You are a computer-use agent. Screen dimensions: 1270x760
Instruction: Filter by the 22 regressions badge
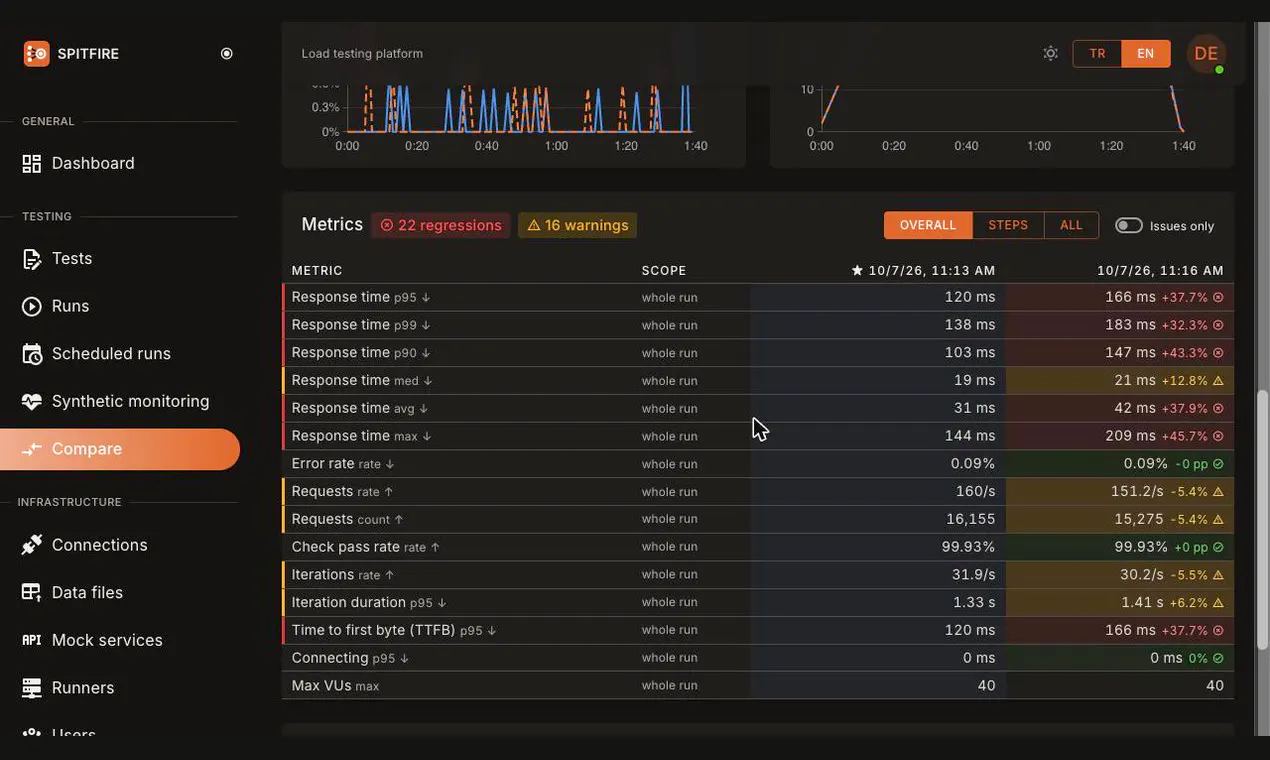[x=441, y=225]
